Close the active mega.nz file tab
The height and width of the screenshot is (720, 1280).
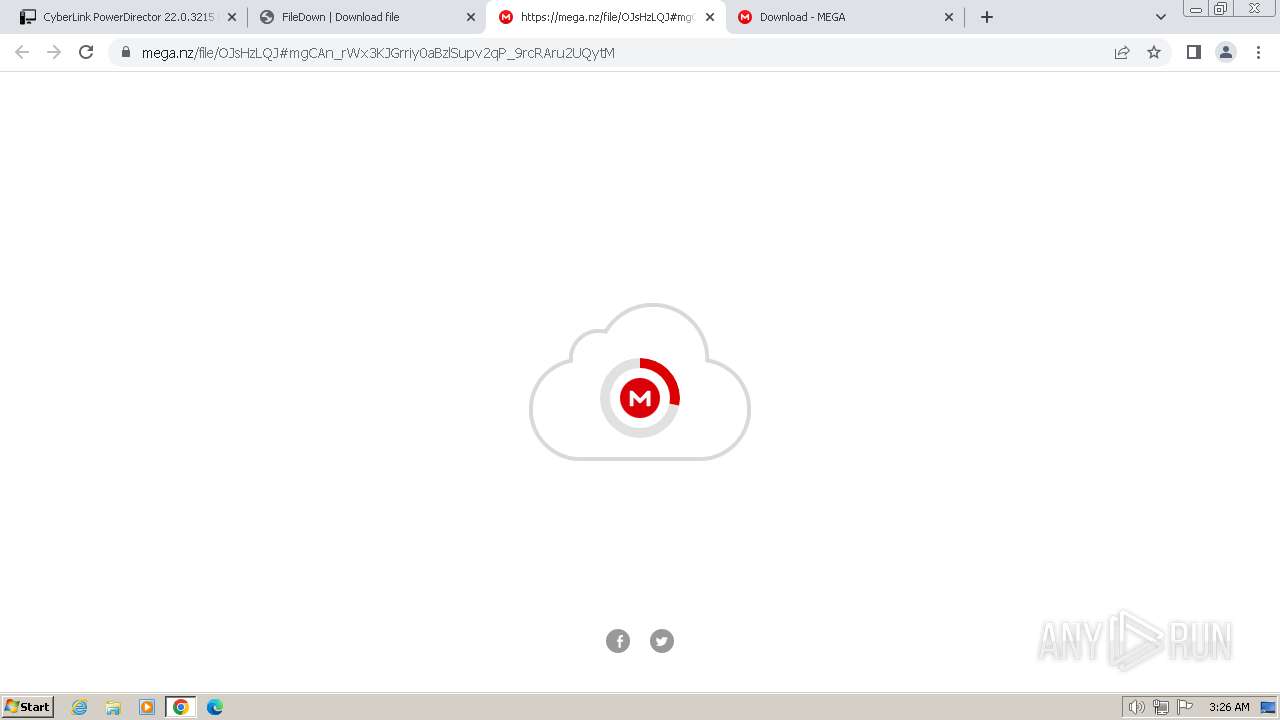coord(710,17)
